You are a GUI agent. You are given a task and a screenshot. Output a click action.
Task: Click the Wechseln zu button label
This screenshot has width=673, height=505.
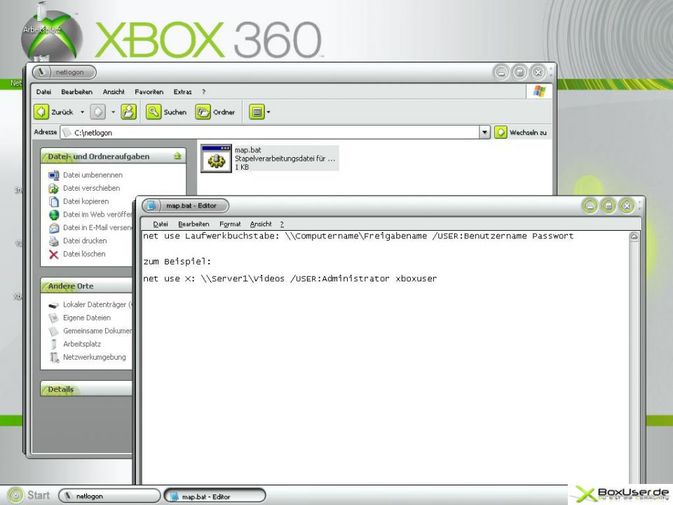click(x=528, y=133)
